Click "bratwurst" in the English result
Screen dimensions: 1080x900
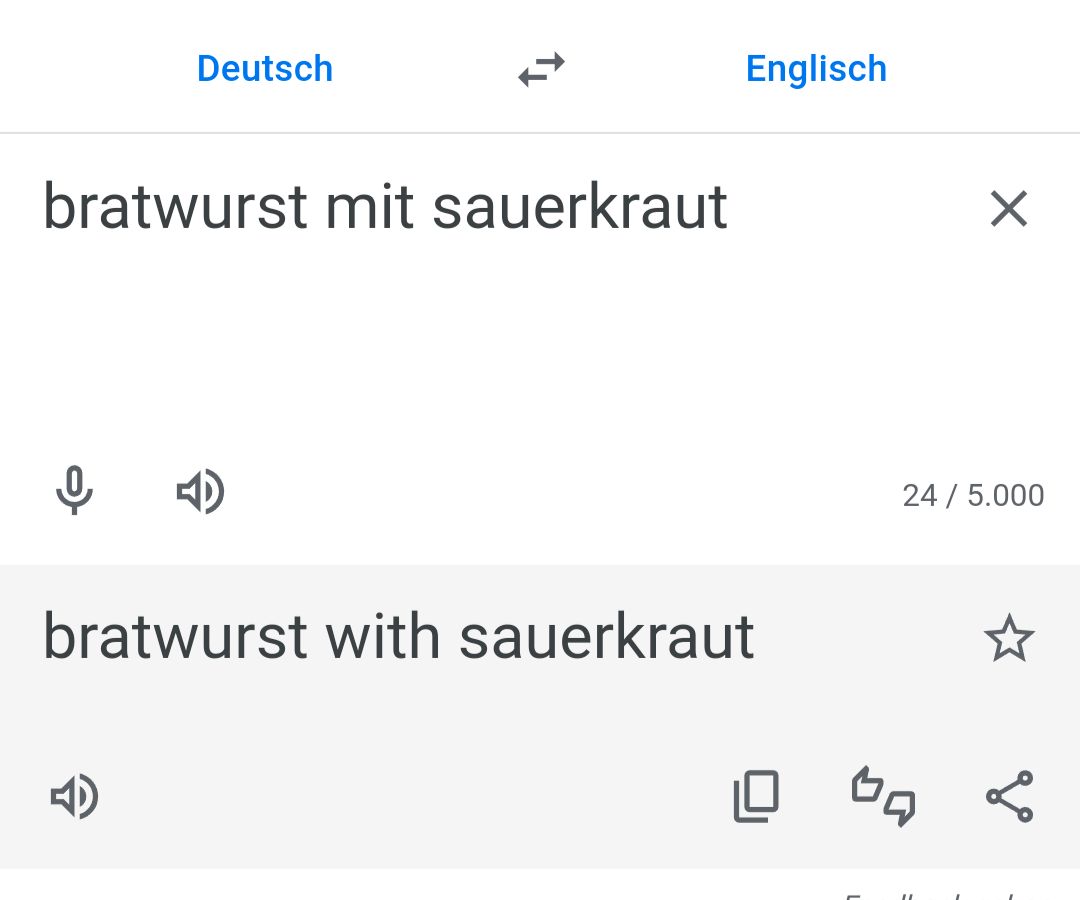175,637
